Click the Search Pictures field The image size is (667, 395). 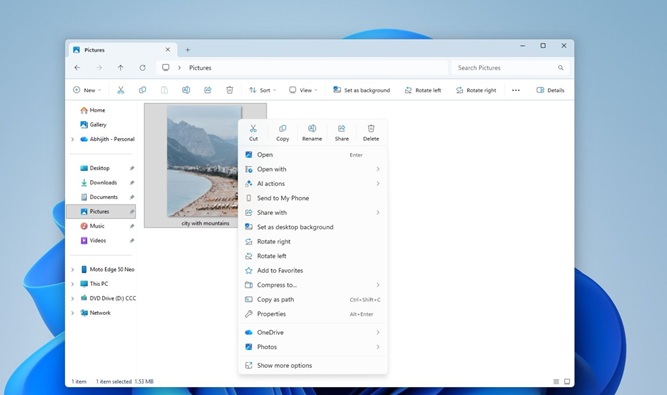(x=510, y=68)
